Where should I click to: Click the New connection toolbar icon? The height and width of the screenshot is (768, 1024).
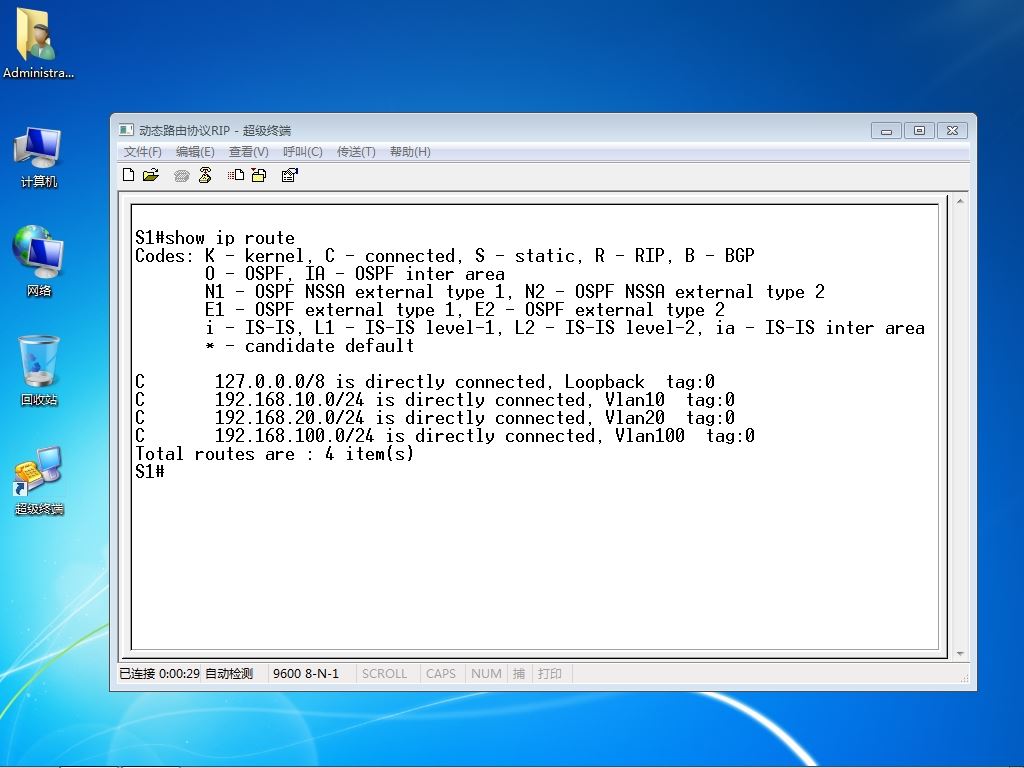129,175
